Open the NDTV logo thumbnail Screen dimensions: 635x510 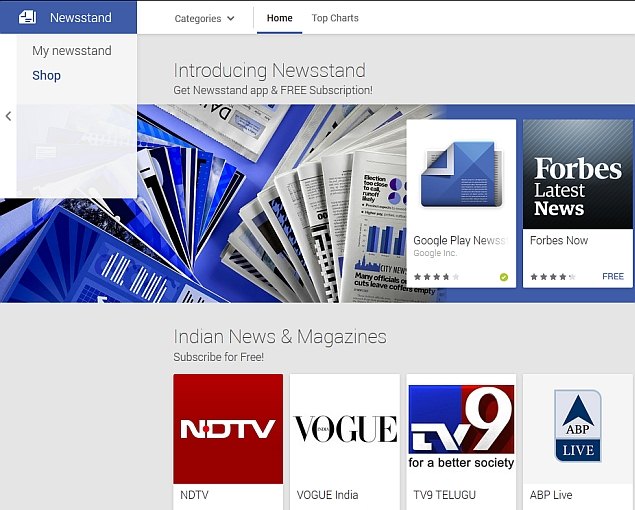coord(228,429)
